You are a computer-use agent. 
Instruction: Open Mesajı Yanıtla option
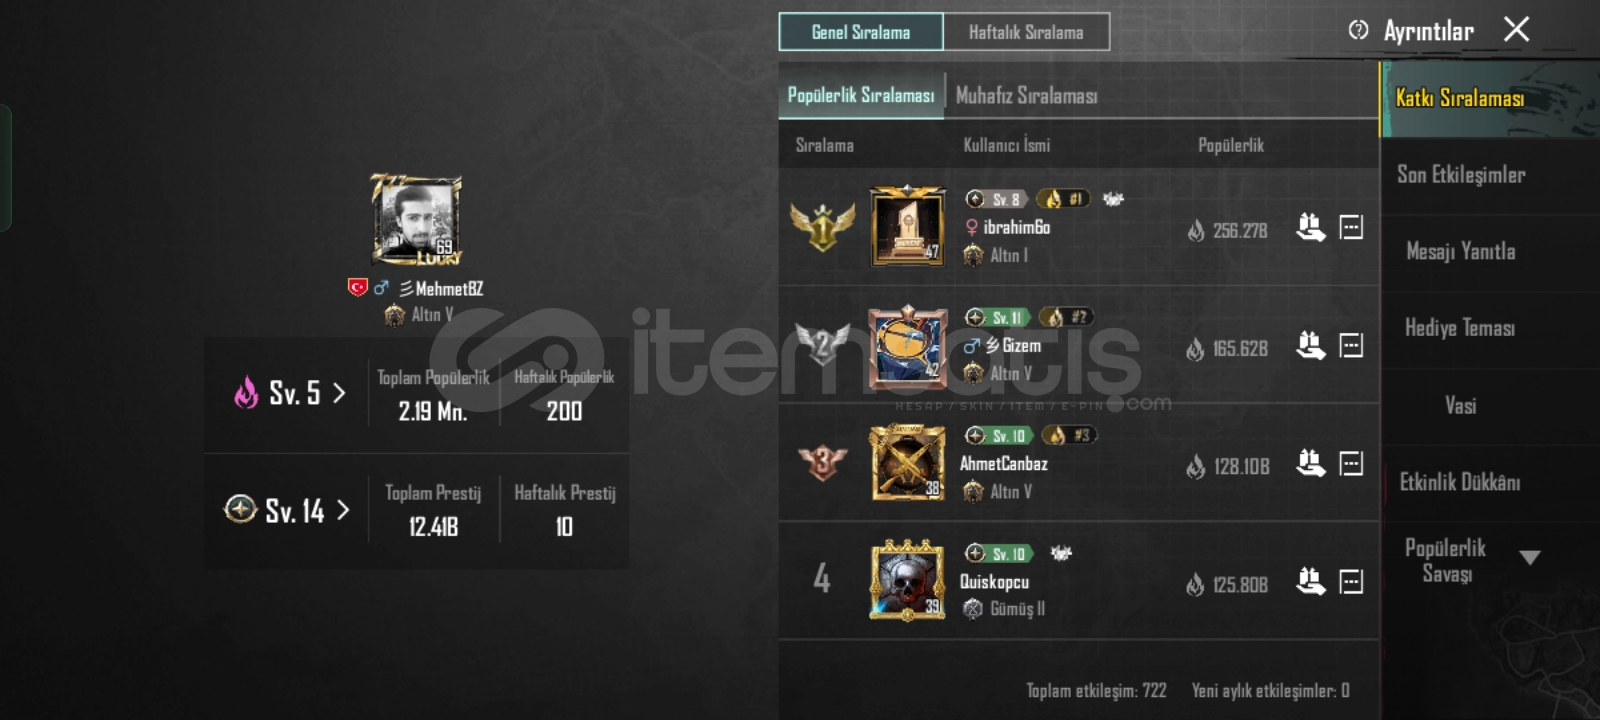coord(1461,252)
